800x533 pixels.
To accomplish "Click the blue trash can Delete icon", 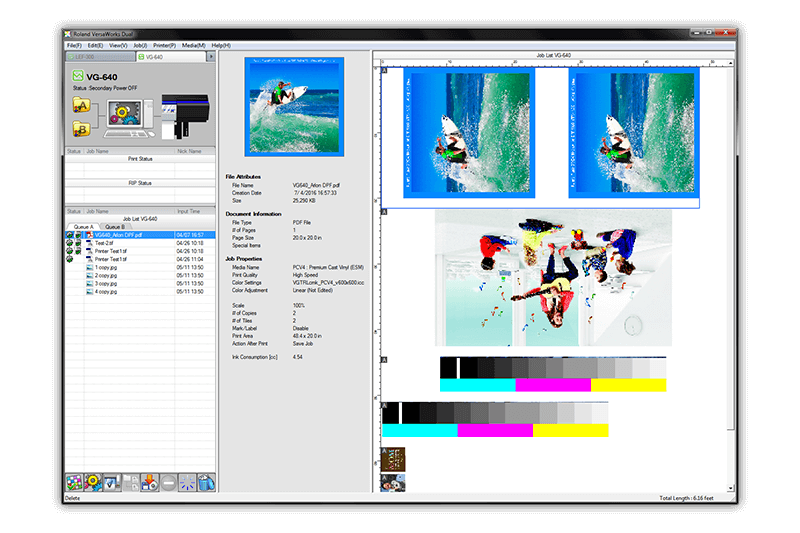I will pyautogui.click(x=206, y=483).
